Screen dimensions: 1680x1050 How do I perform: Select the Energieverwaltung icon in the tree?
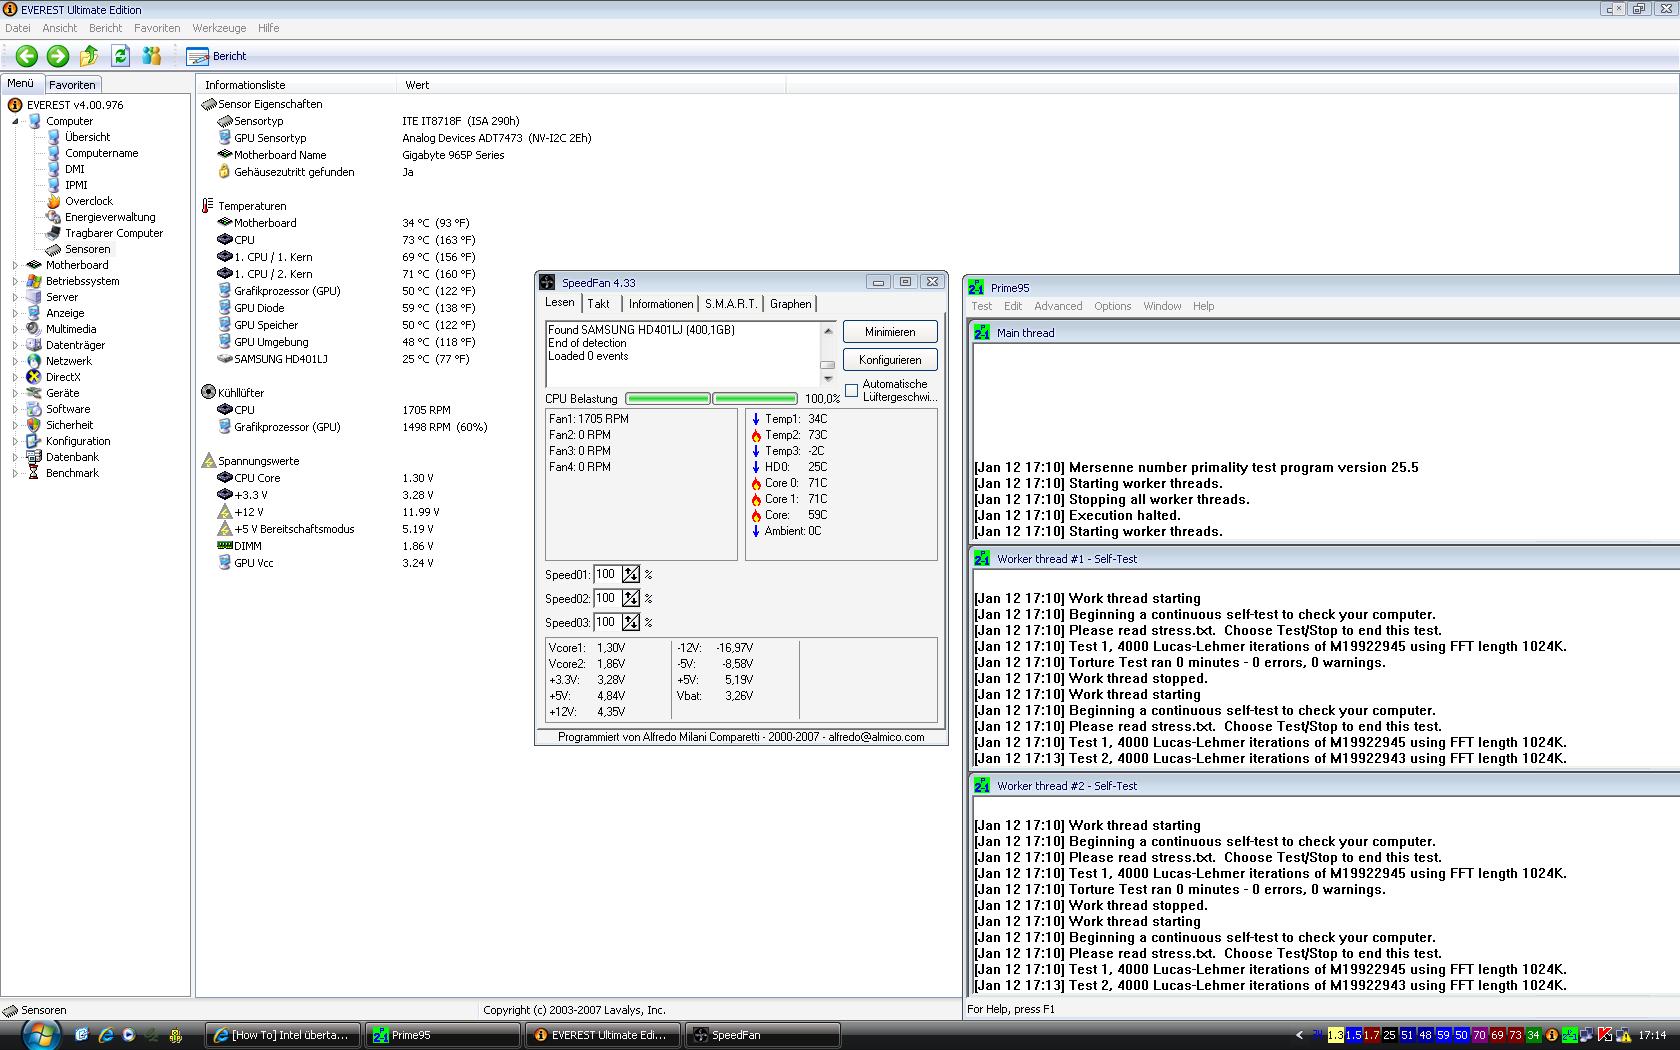click(54, 217)
